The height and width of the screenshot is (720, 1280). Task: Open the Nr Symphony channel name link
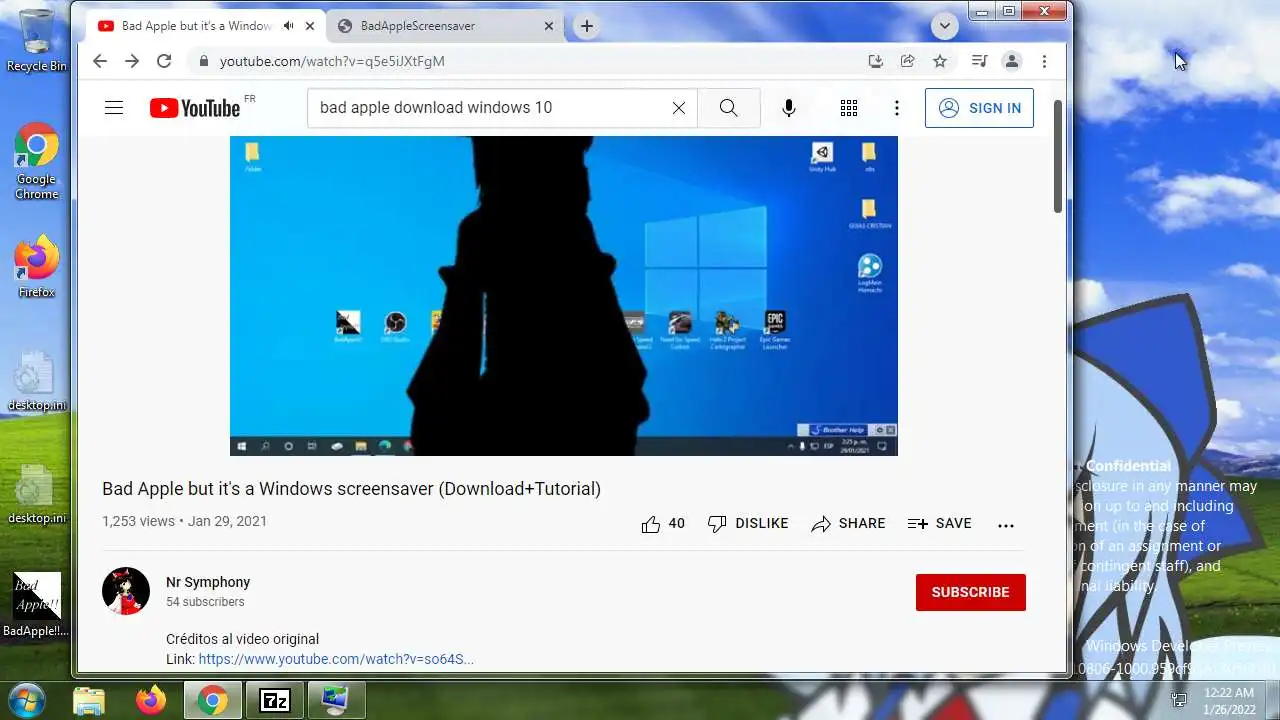click(208, 582)
